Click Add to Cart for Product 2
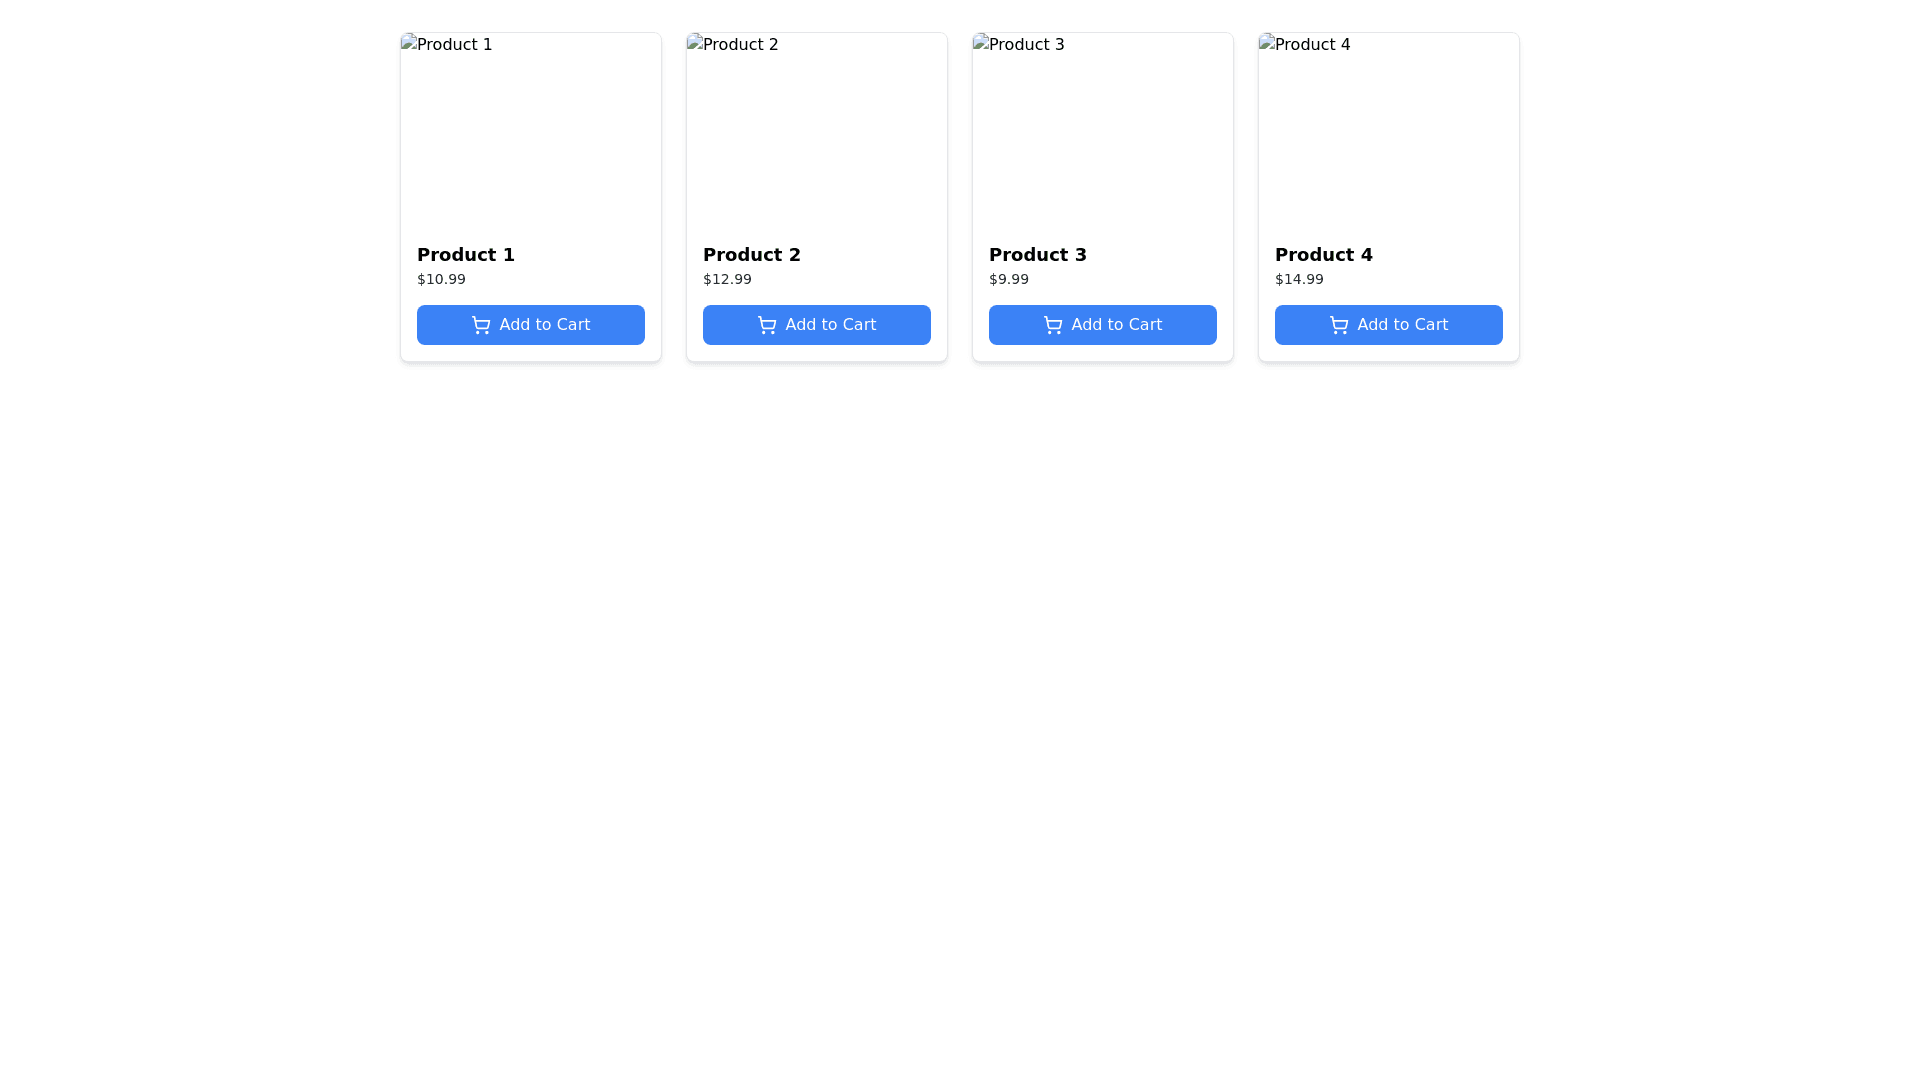1920x1080 pixels. (x=816, y=325)
